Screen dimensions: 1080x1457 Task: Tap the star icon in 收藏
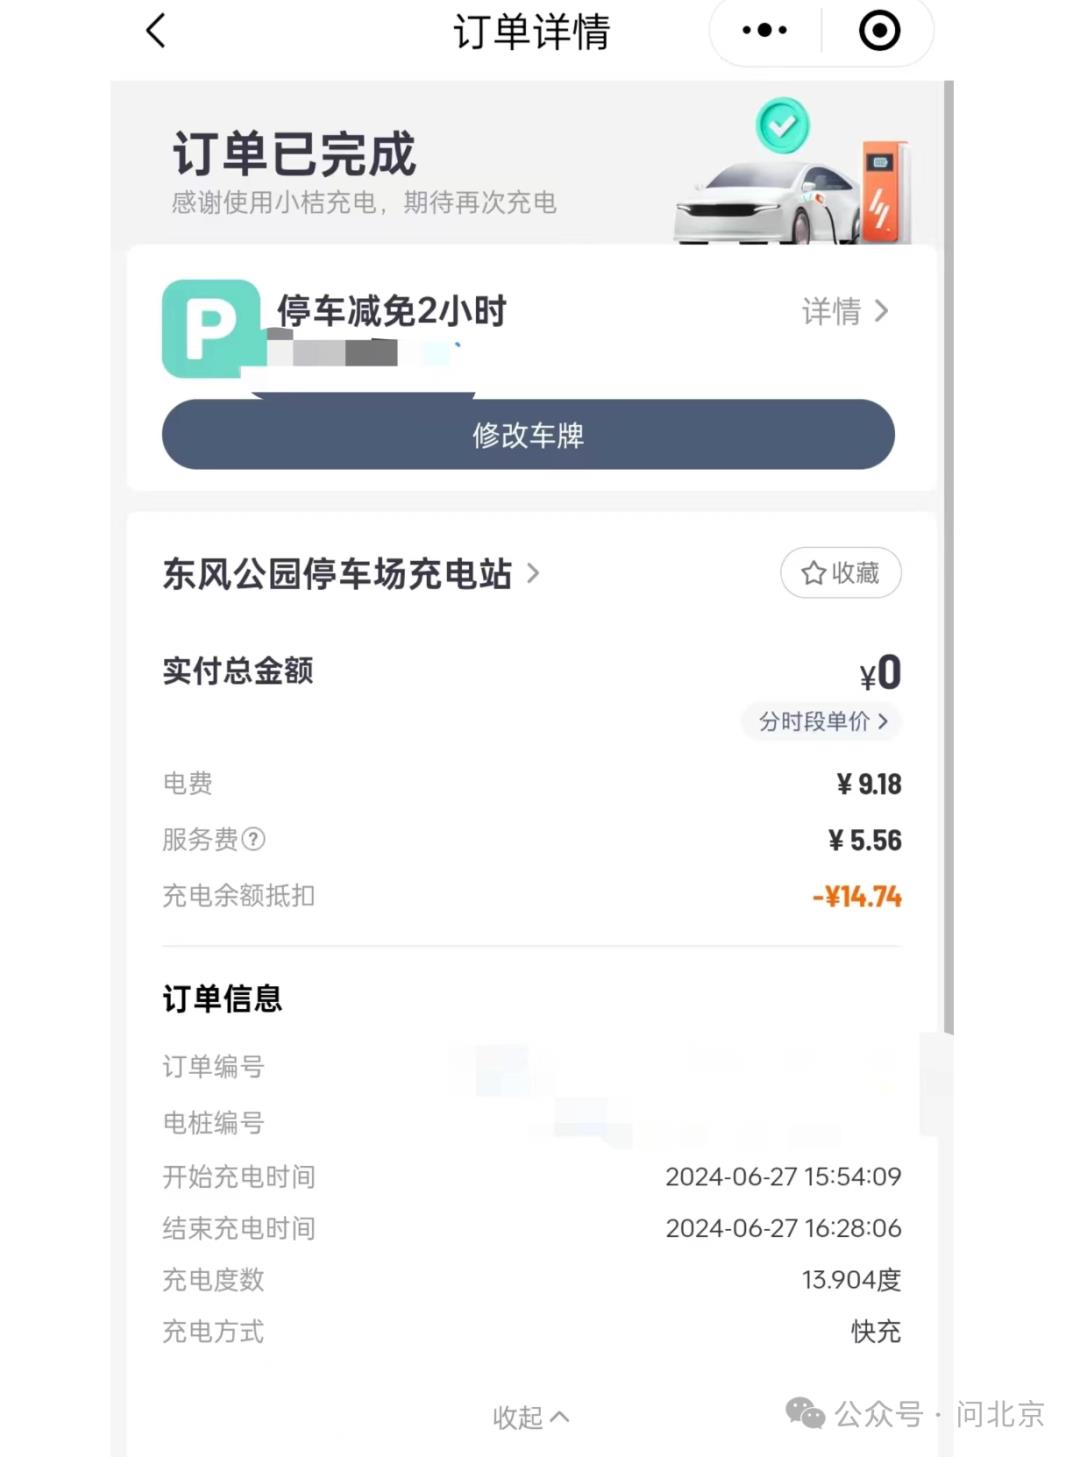click(x=813, y=573)
